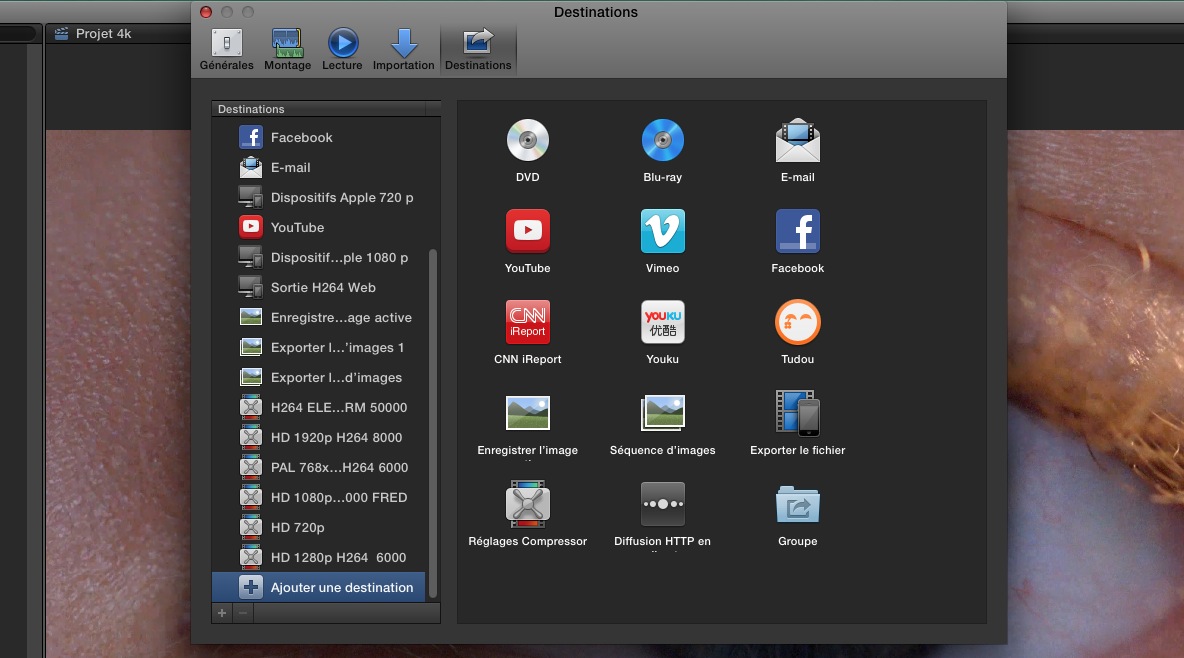The image size is (1184, 658).
Task: Switch to the Lecture tab
Action: [x=342, y=45]
